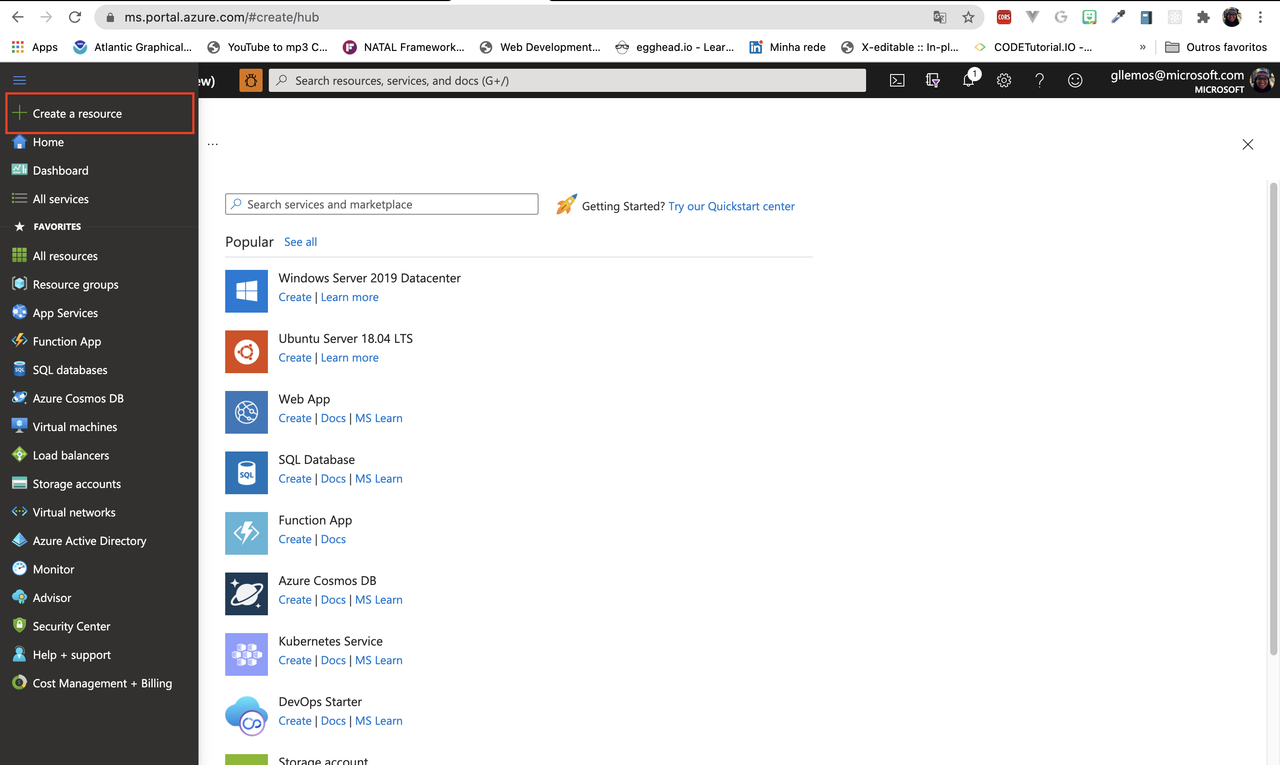Open the help question mark icon

[1040, 80]
